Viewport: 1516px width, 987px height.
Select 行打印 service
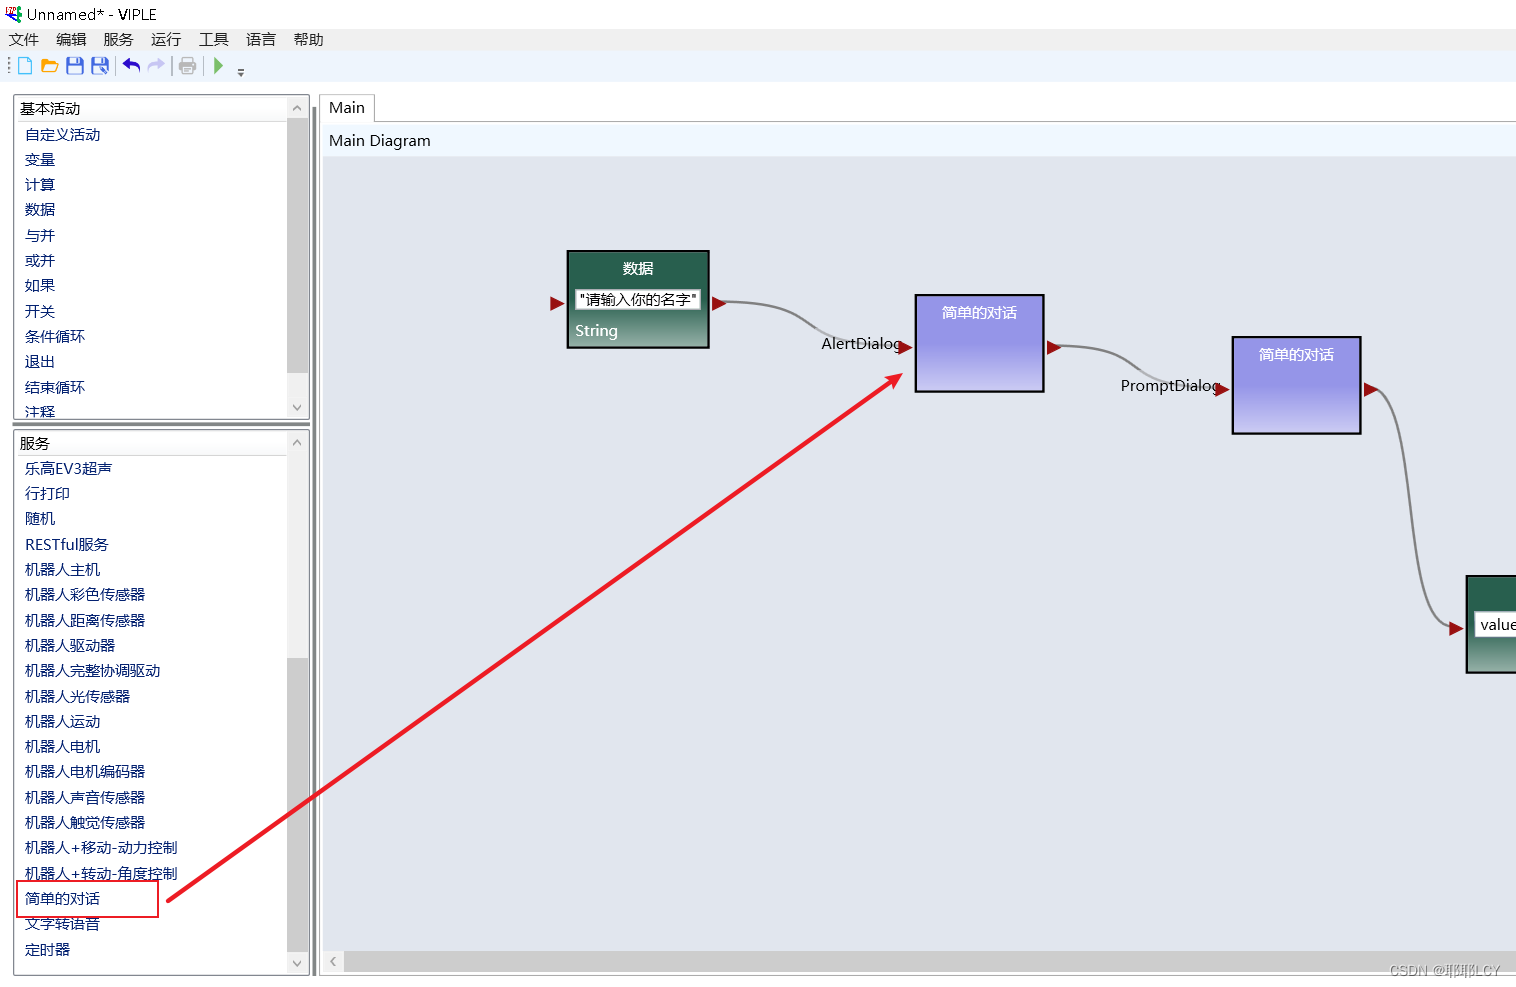pos(48,494)
